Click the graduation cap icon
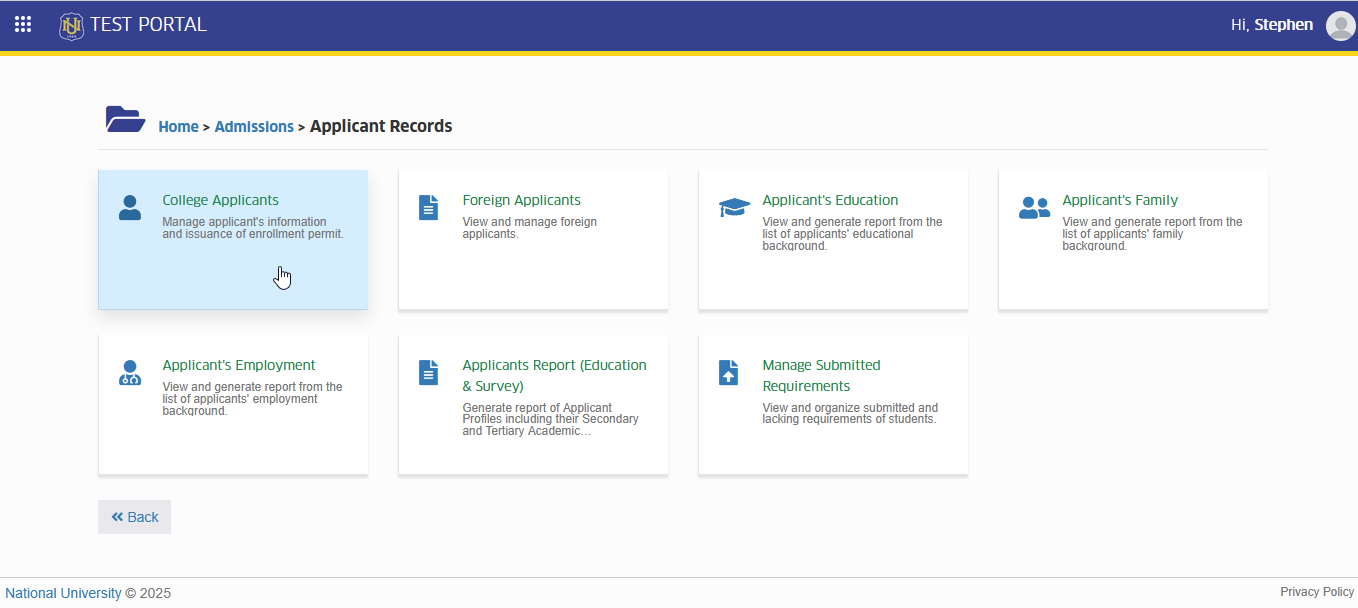The height and width of the screenshot is (608, 1358). click(x=734, y=208)
